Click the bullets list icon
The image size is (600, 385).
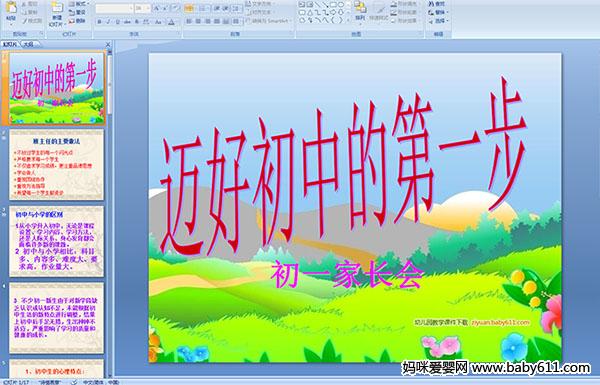tap(189, 8)
